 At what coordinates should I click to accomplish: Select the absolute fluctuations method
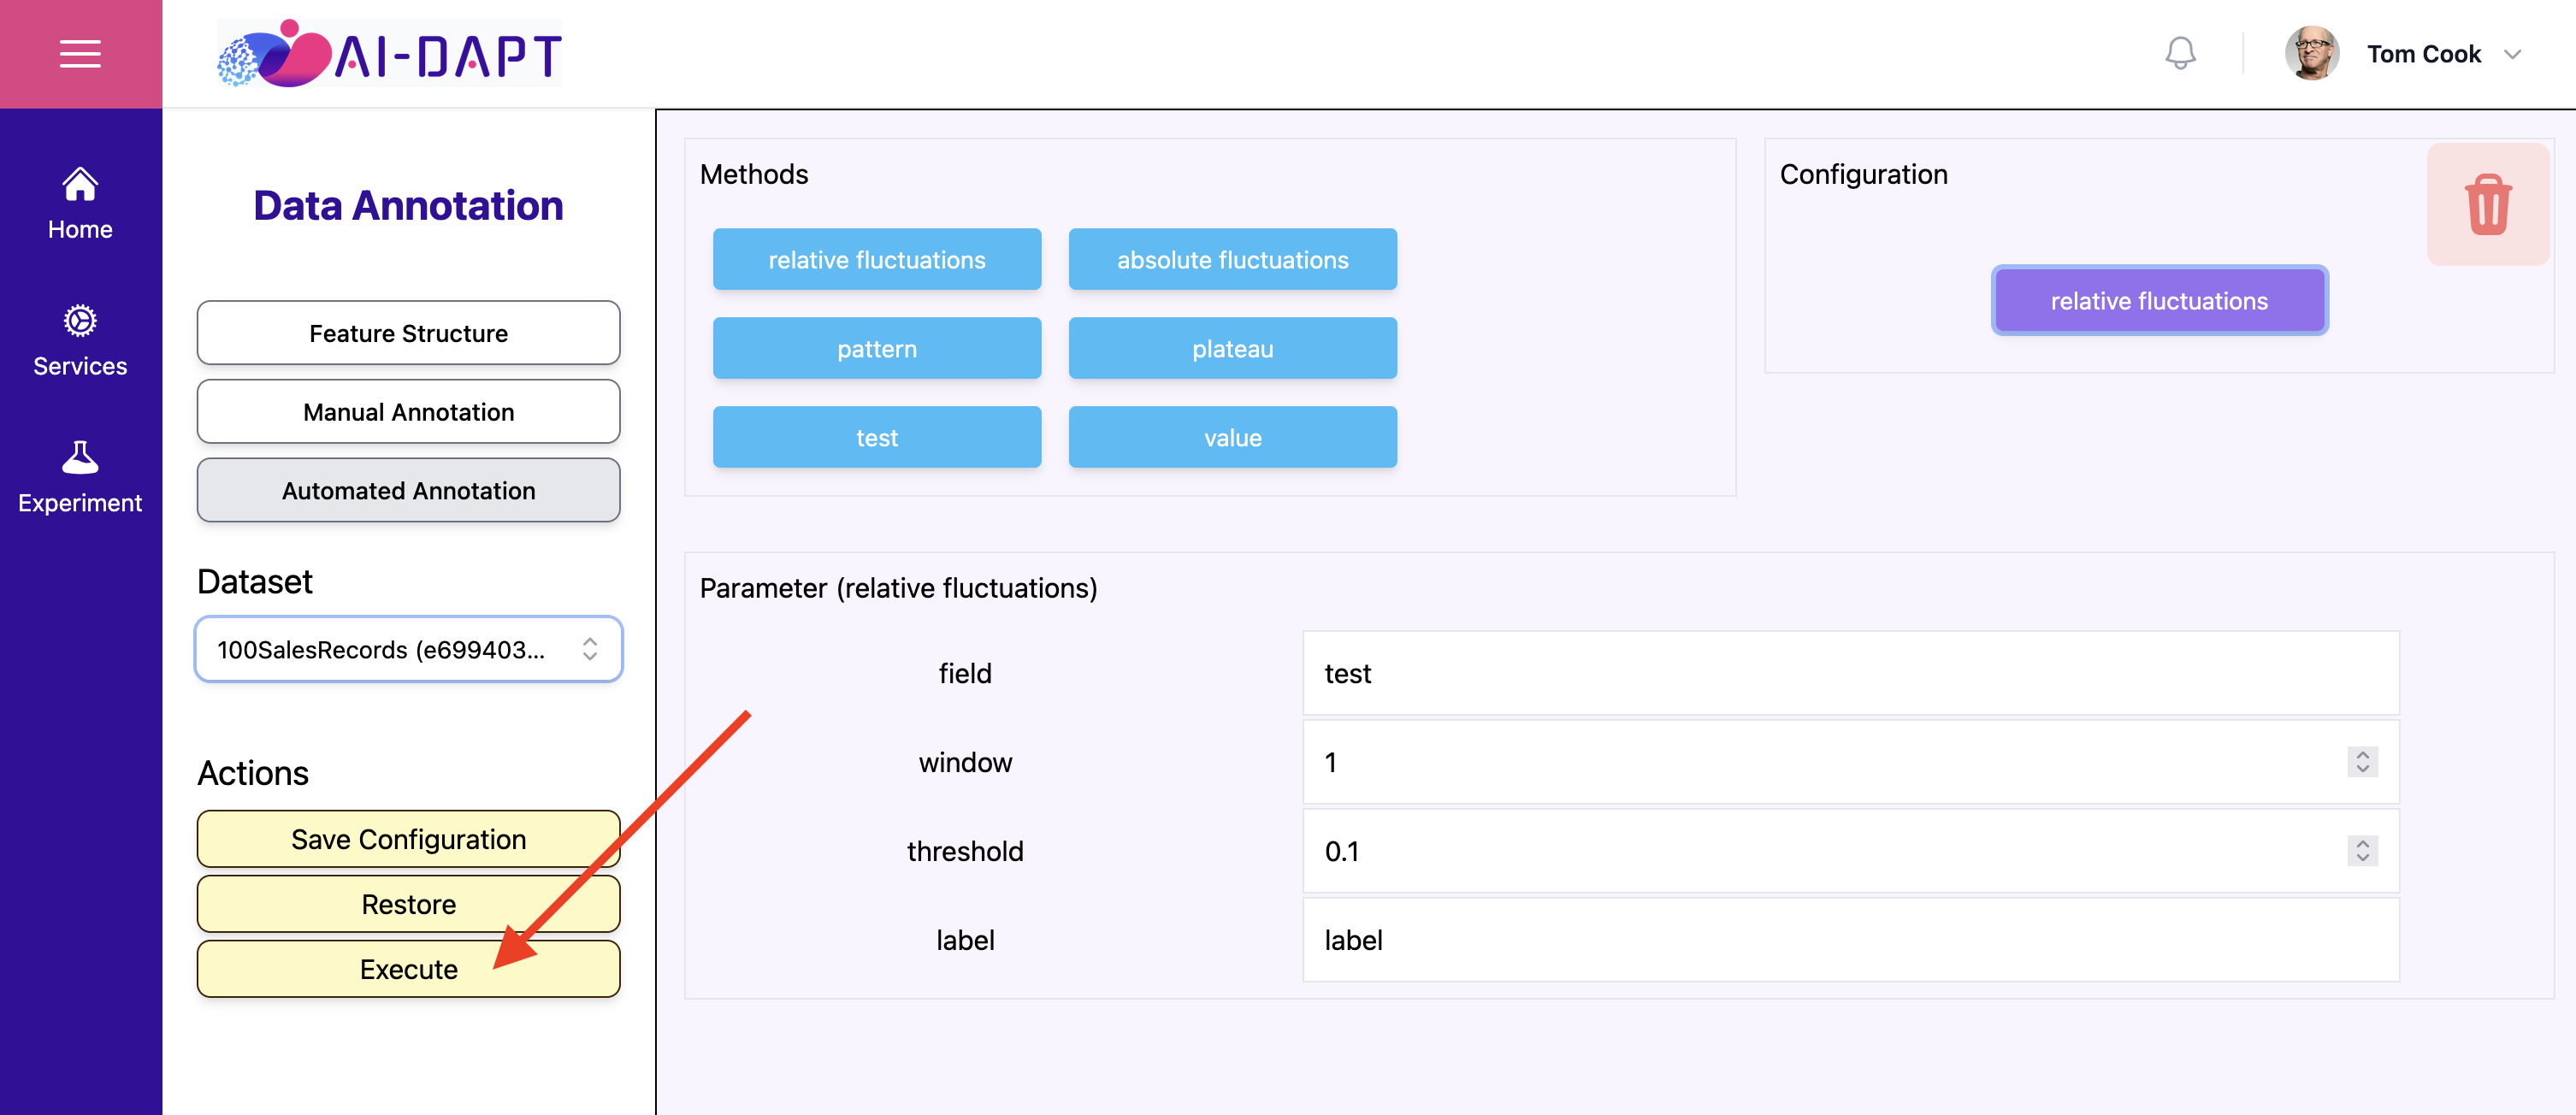[x=1232, y=260]
